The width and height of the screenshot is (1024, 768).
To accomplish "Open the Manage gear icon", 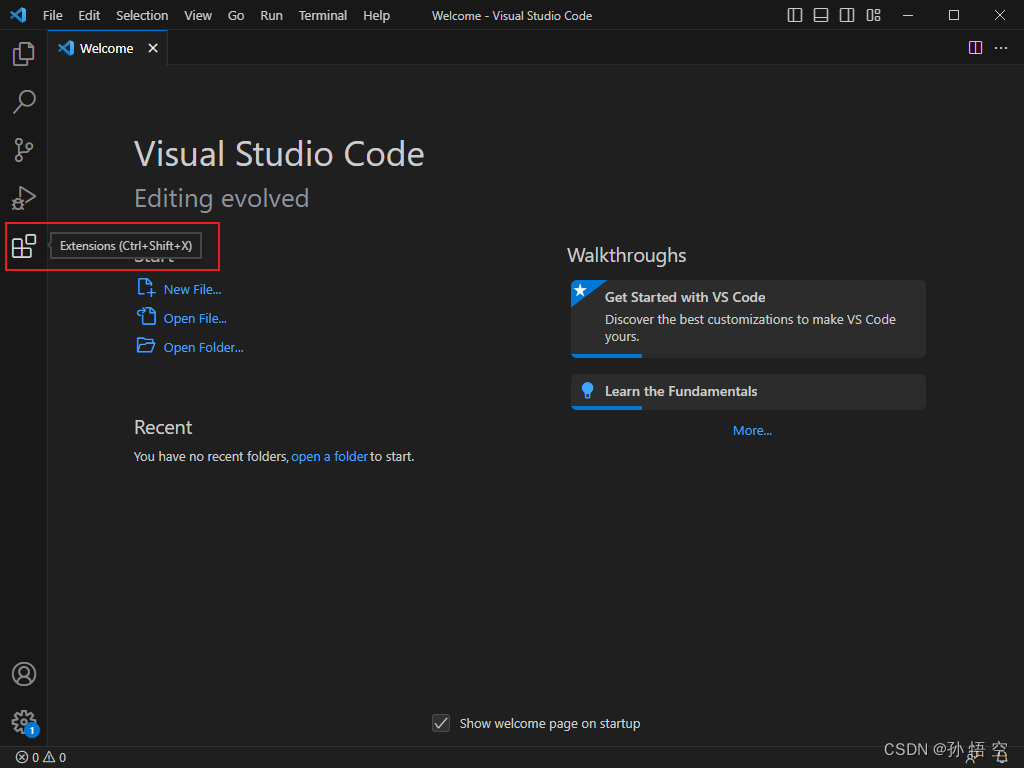I will (x=24, y=722).
